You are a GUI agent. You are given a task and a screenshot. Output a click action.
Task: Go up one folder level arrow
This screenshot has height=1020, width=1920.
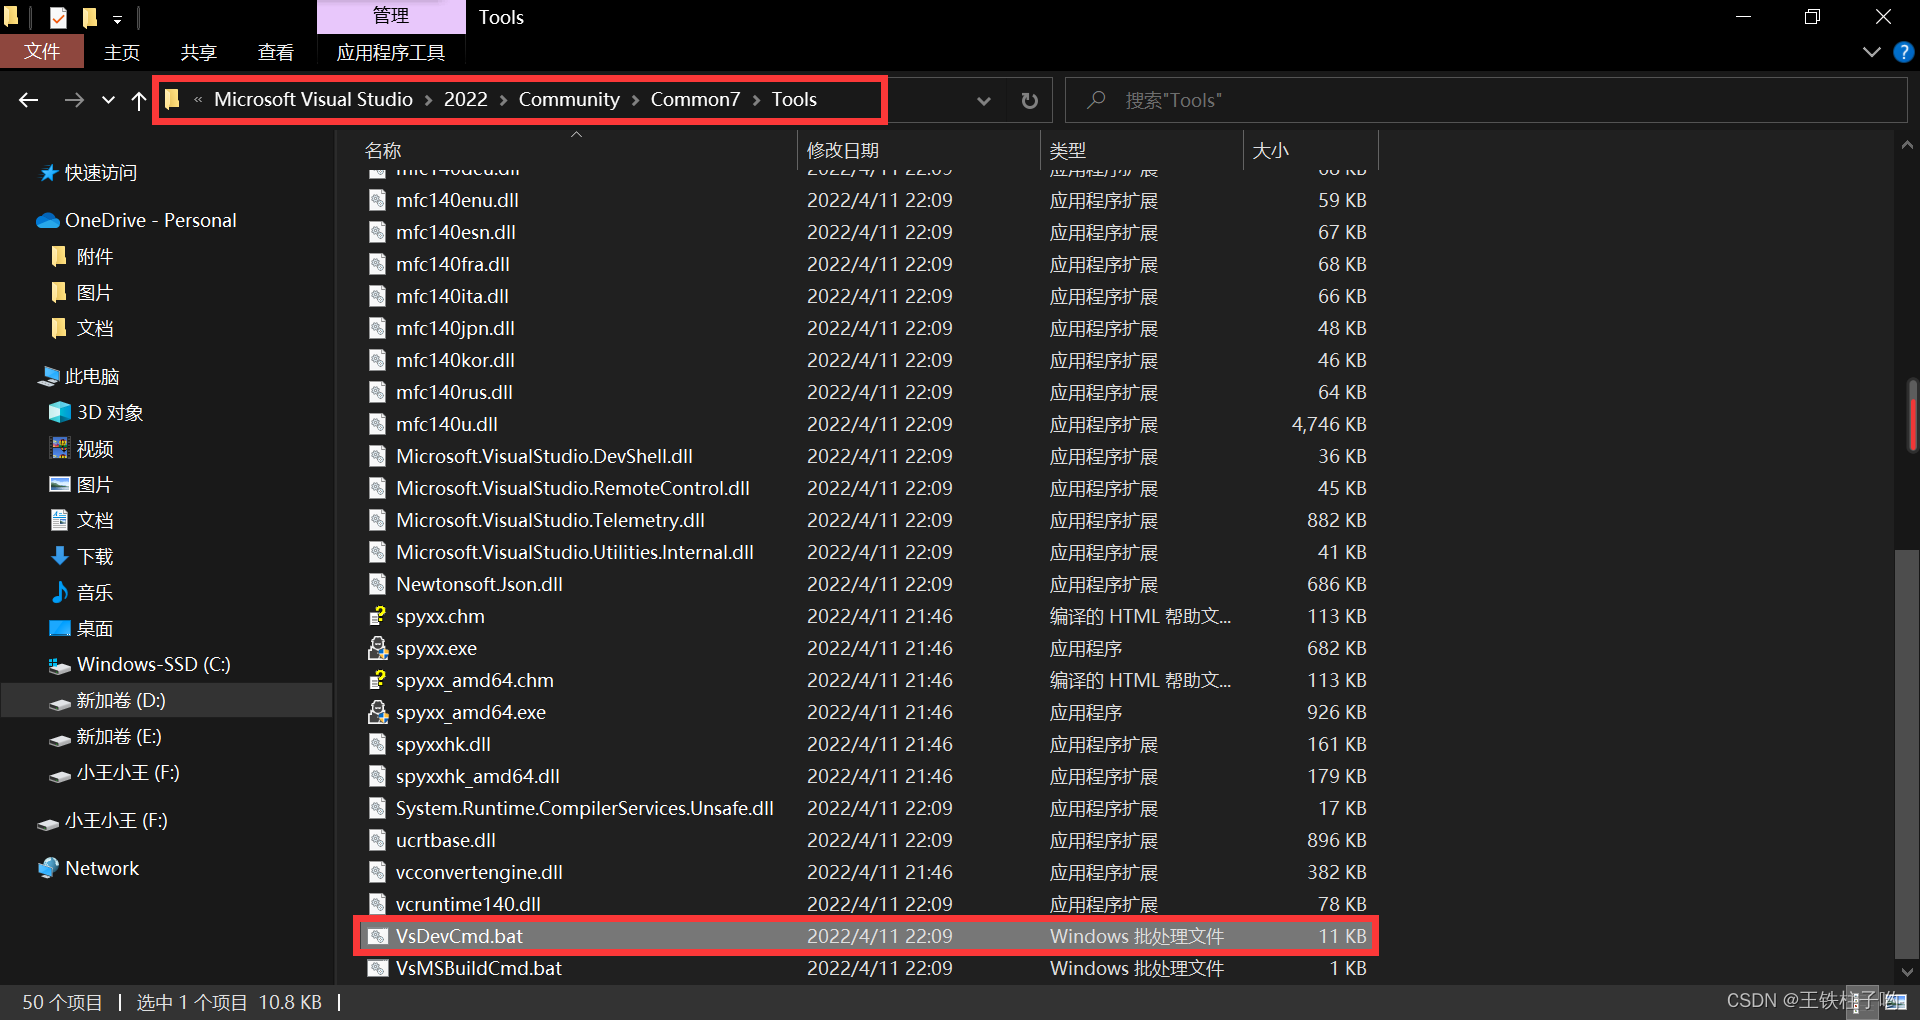pos(139,100)
